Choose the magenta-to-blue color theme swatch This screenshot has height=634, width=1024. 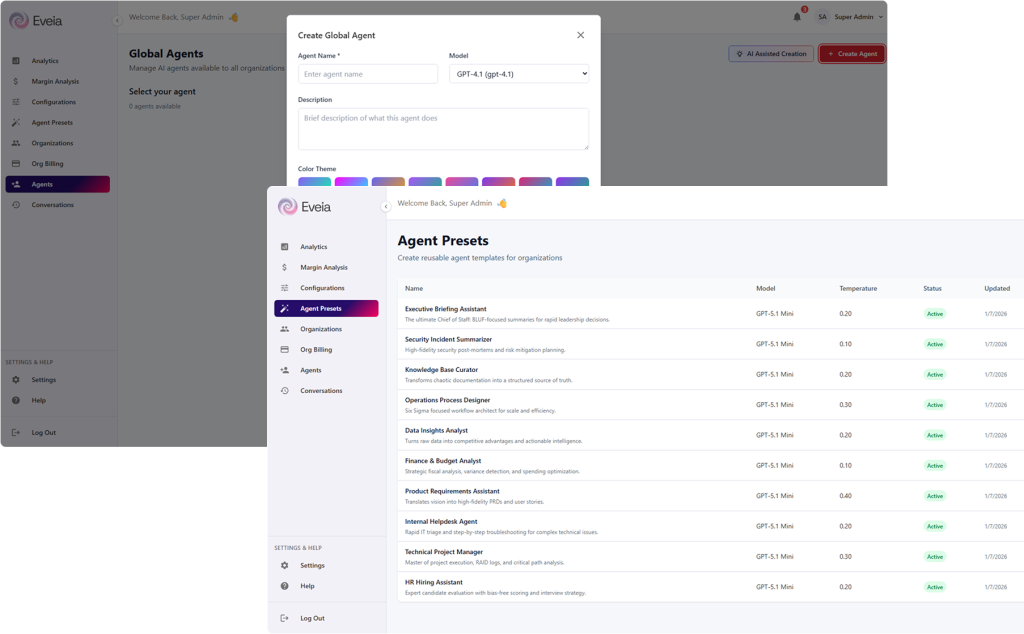point(351,182)
